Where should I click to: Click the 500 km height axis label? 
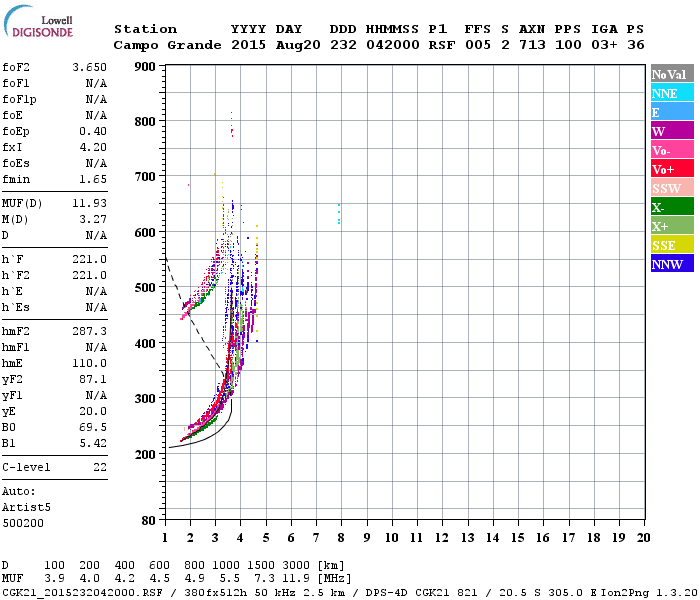point(145,288)
